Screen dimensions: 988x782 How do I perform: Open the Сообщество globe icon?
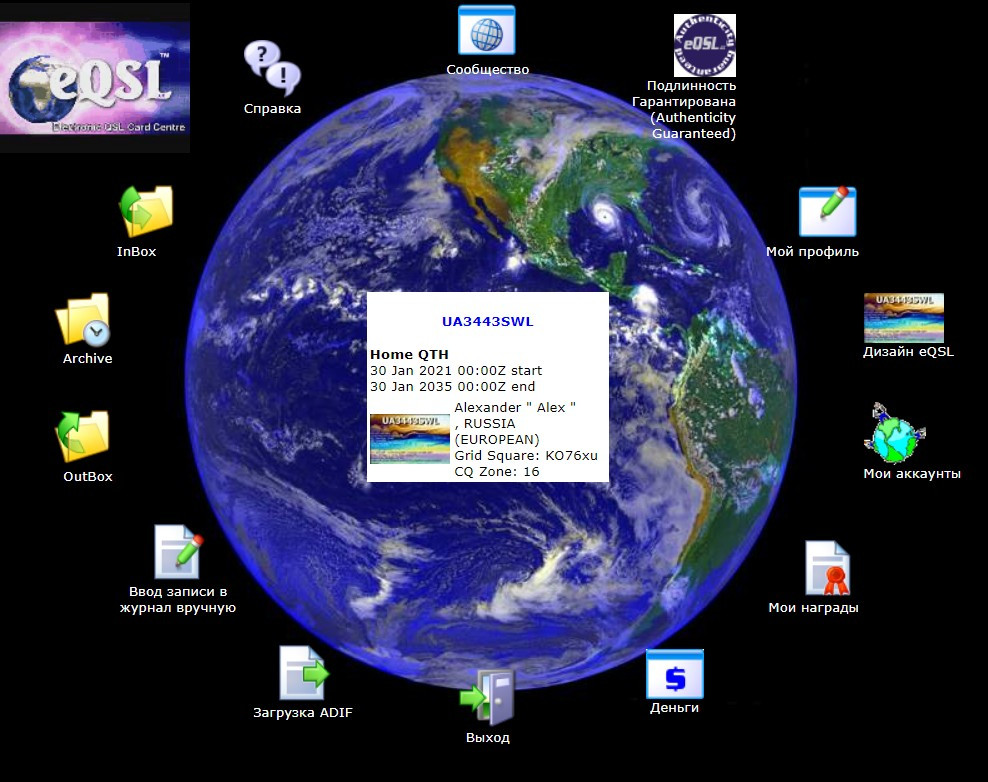(486, 30)
